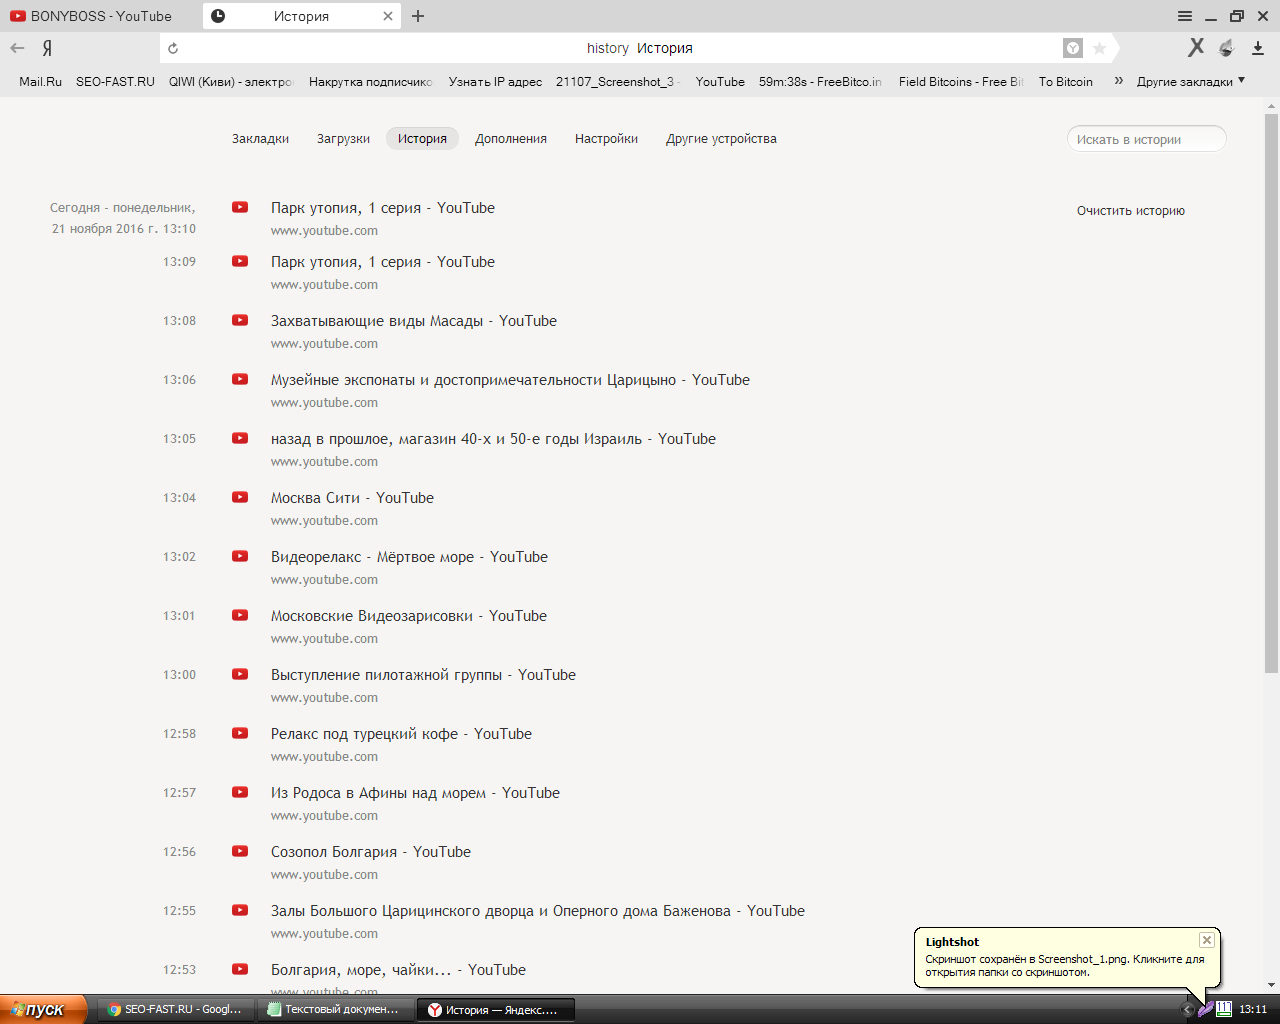This screenshot has width=1280, height=1024.
Task: Expand hidden bookmarks with the » chevron
Action: 1118,81
